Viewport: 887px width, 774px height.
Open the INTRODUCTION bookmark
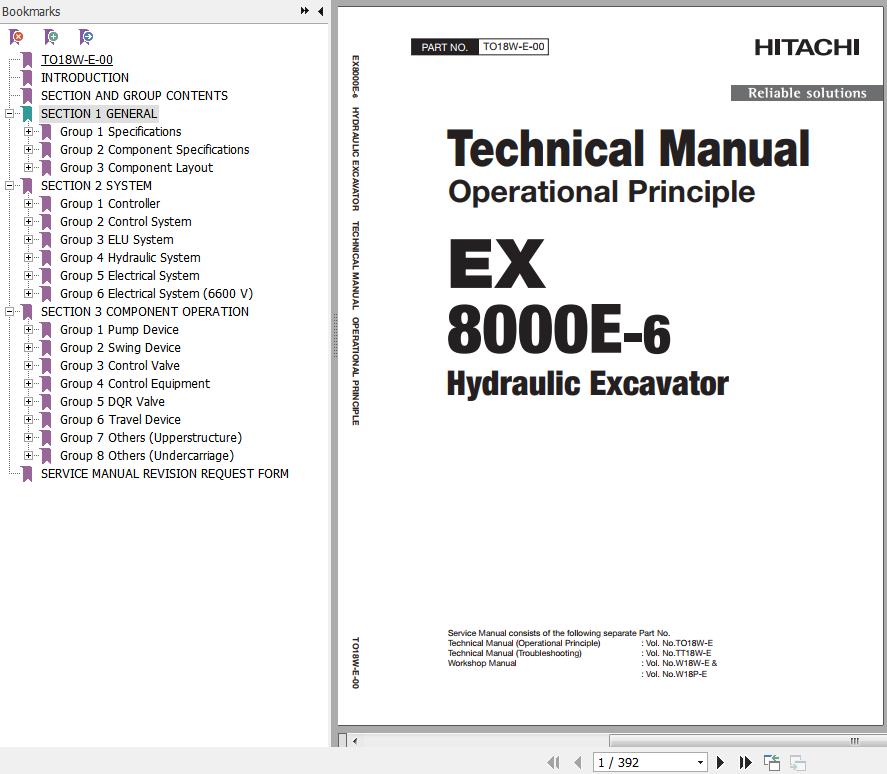tap(84, 78)
